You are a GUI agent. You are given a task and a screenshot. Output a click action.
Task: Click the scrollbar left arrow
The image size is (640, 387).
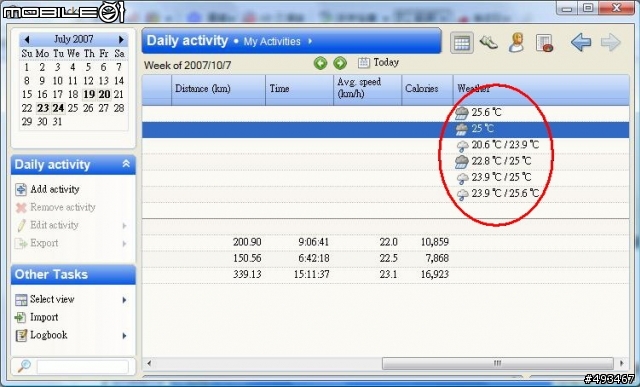149,363
